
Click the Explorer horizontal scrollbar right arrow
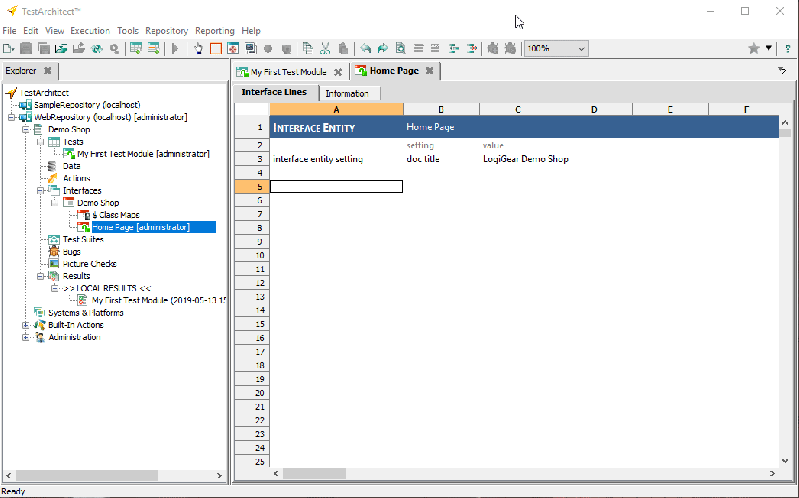click(220, 475)
